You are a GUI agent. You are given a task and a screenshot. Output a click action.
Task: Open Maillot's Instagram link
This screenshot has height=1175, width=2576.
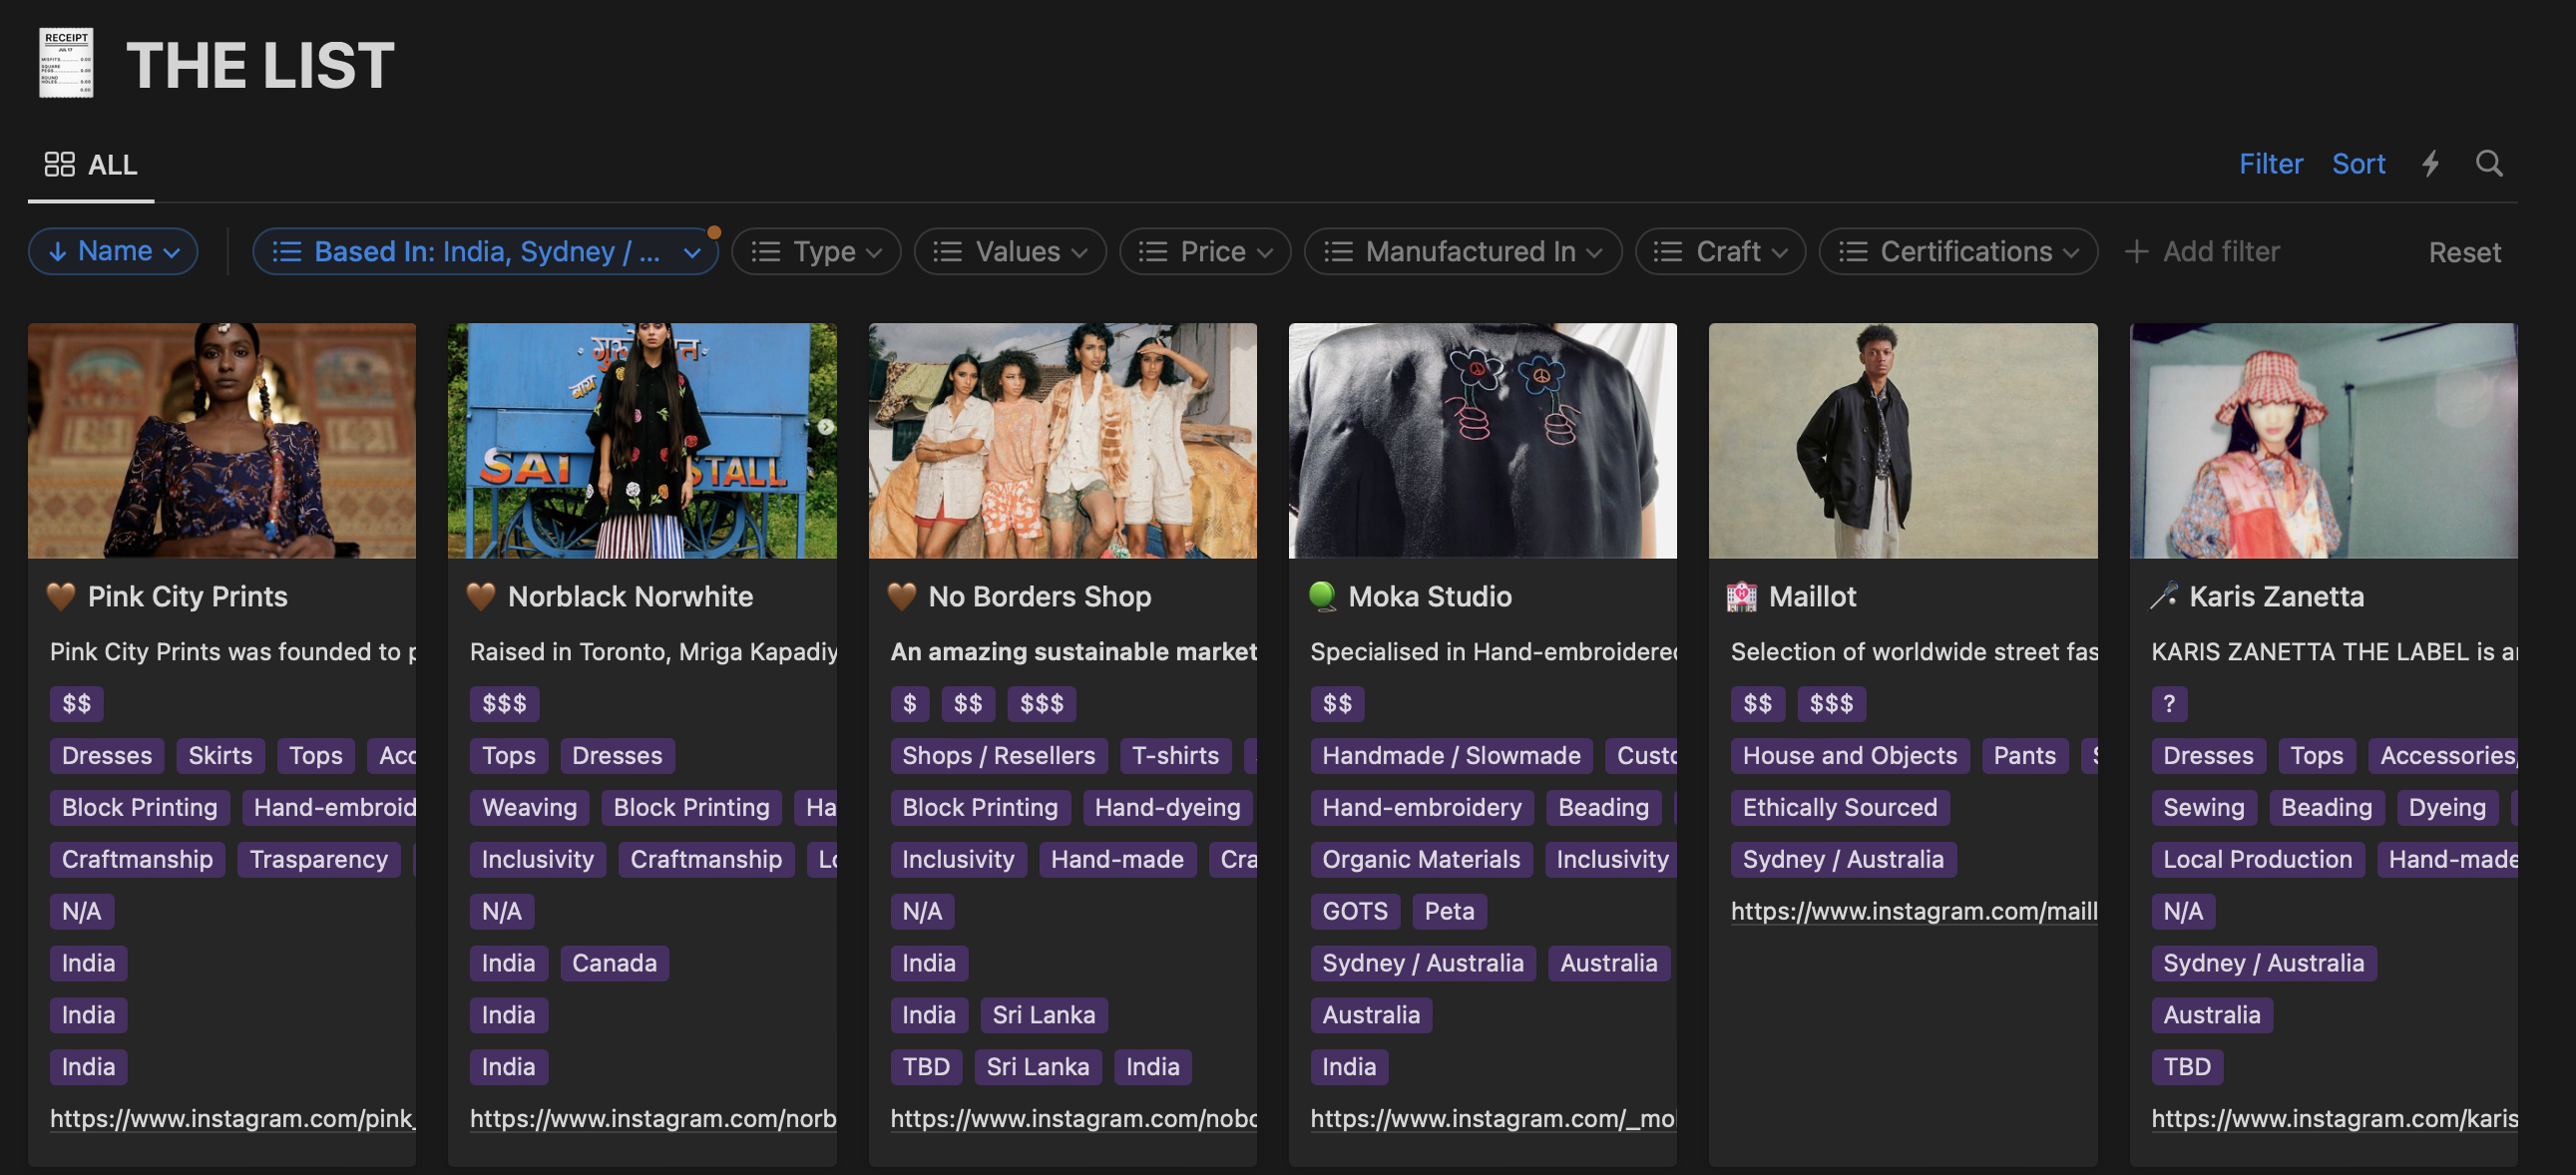click(x=1913, y=911)
